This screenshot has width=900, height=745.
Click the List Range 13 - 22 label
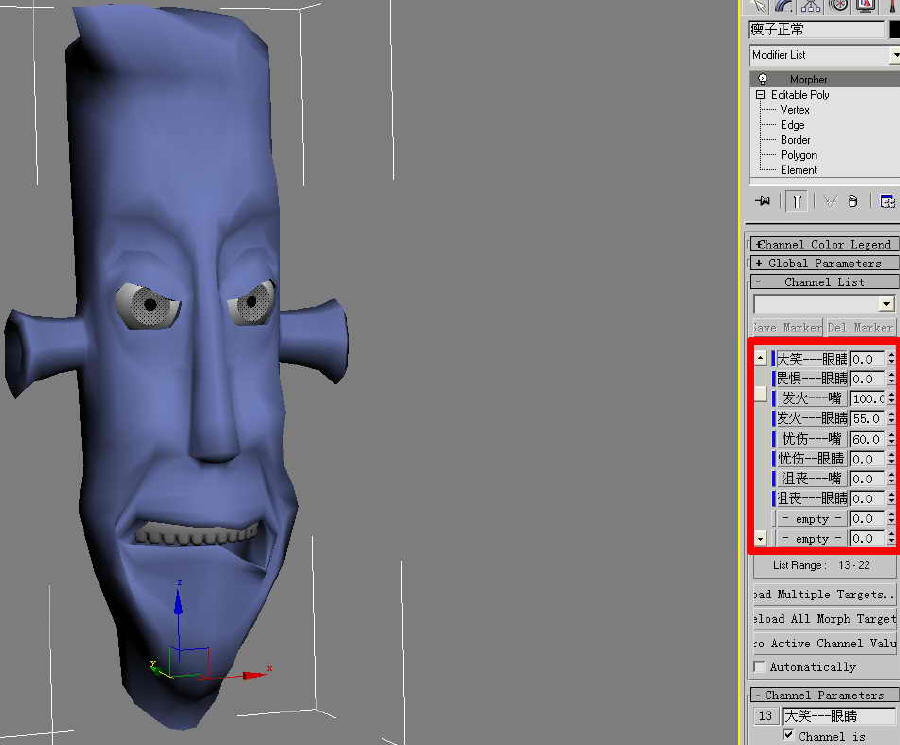tap(821, 565)
